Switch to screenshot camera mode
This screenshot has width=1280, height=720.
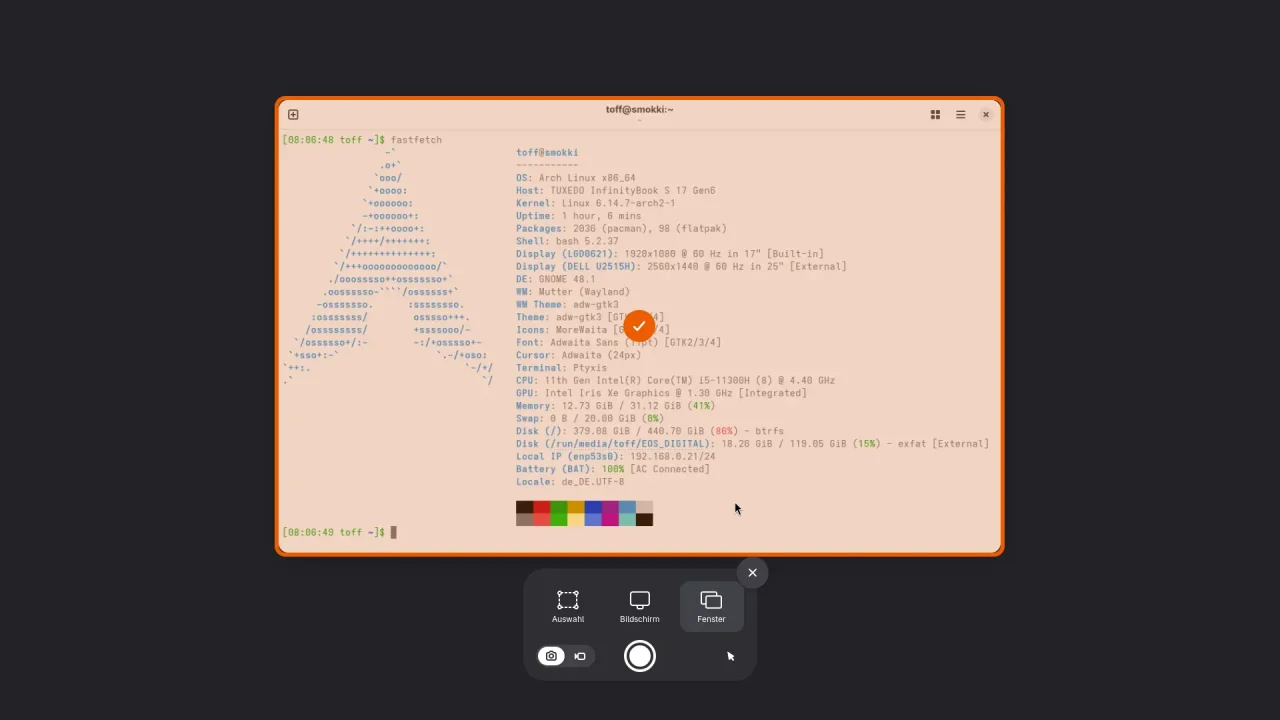(551, 656)
